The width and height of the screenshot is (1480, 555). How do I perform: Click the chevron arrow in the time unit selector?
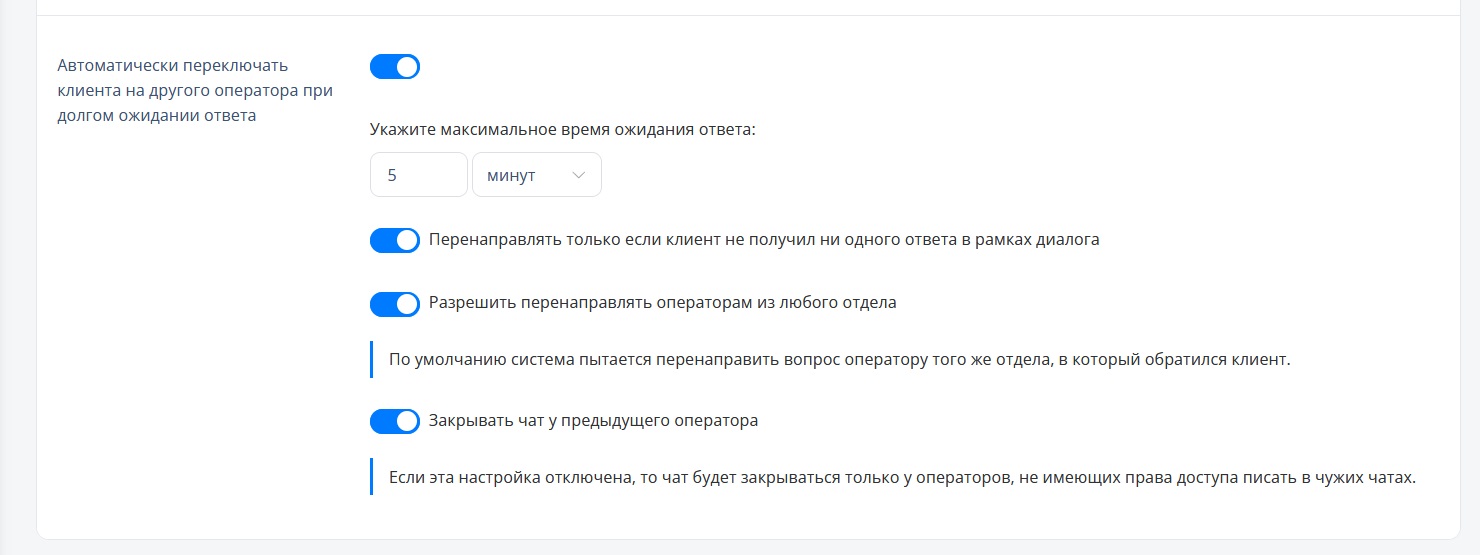[579, 175]
